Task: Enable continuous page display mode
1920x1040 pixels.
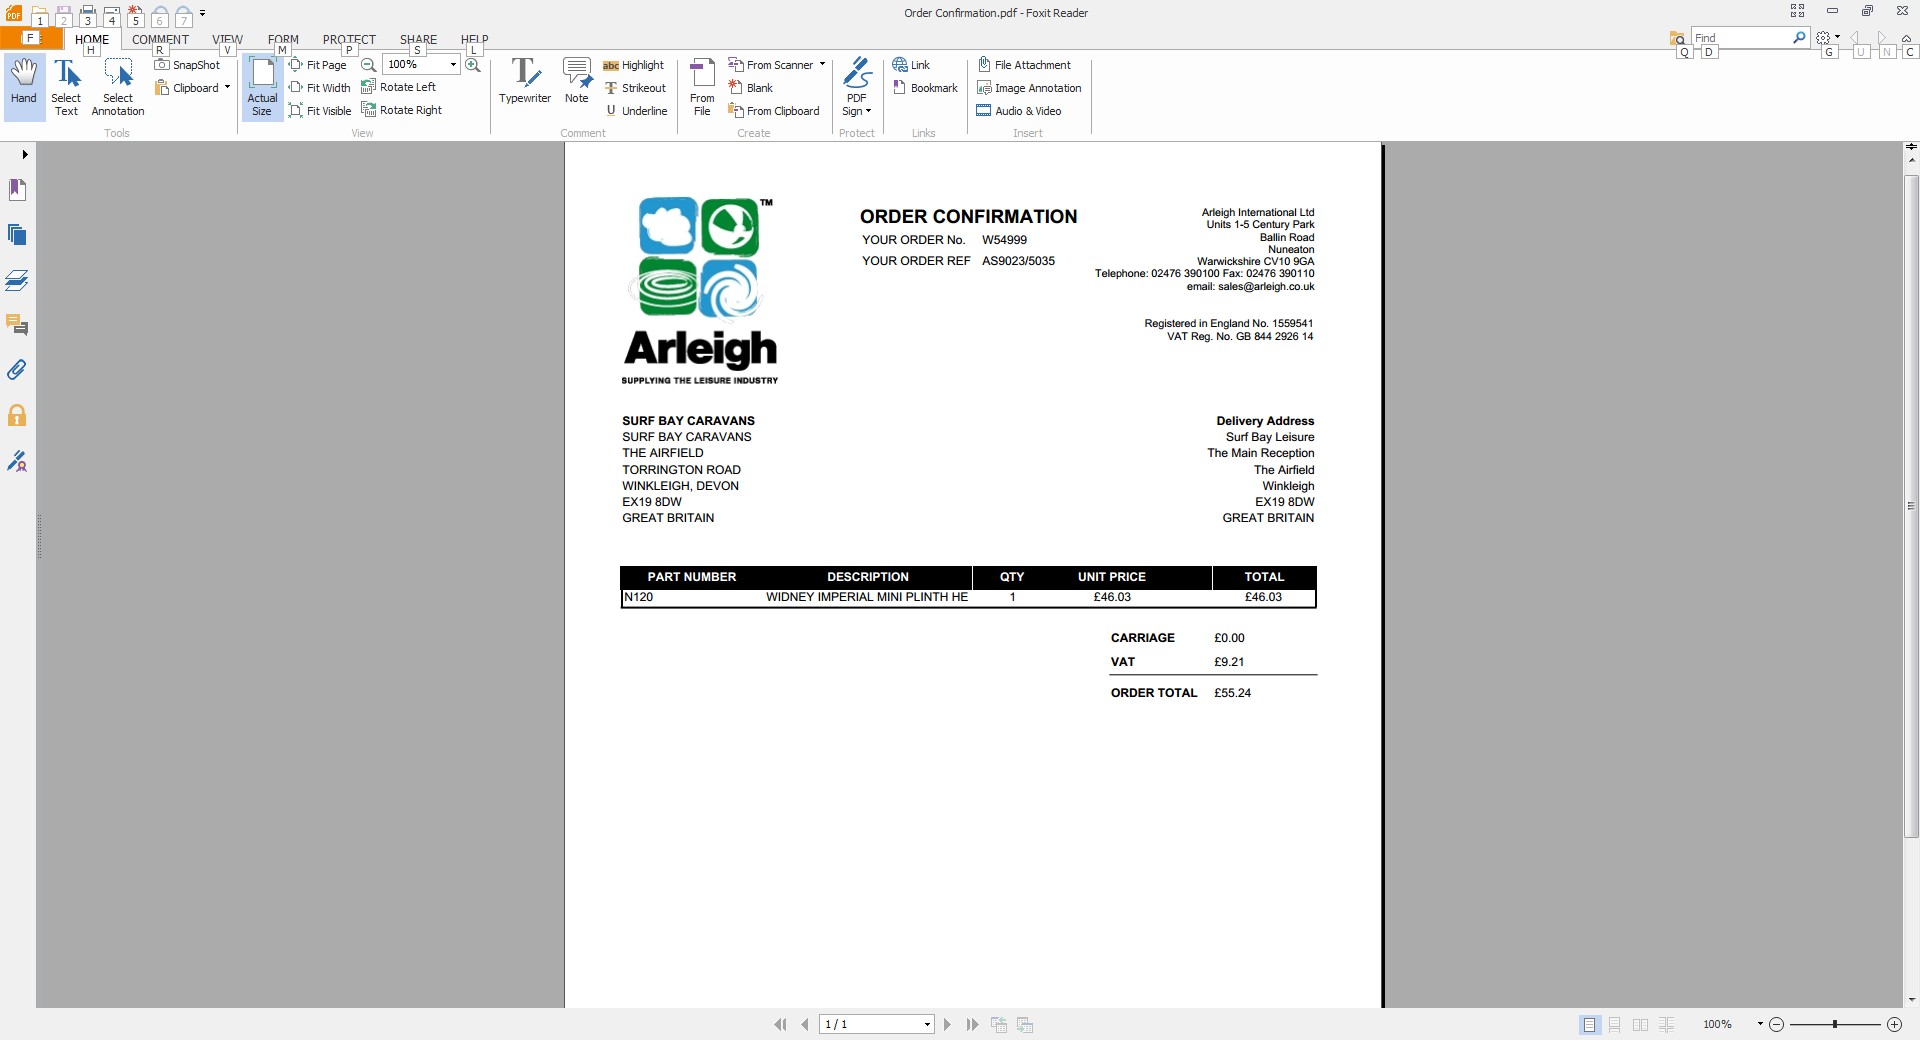Action: (x=1615, y=1025)
